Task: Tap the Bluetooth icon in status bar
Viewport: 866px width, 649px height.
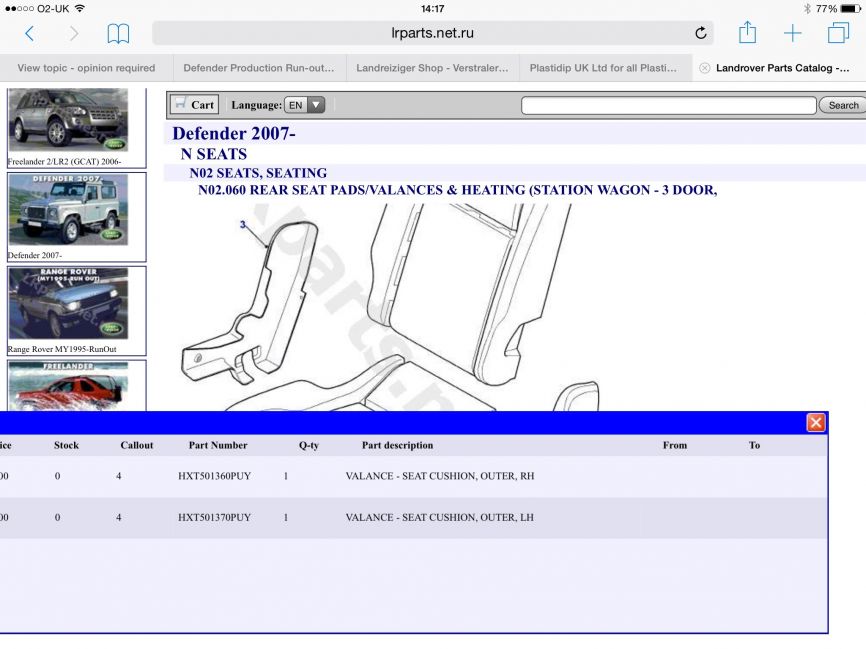Action: [x=807, y=9]
